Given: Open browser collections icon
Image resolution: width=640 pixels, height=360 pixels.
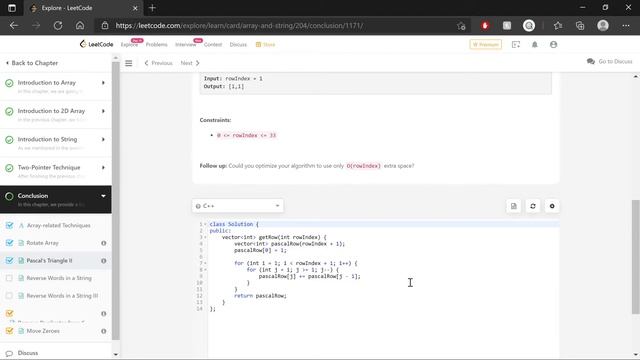Looking at the screenshot, I should [580, 25].
